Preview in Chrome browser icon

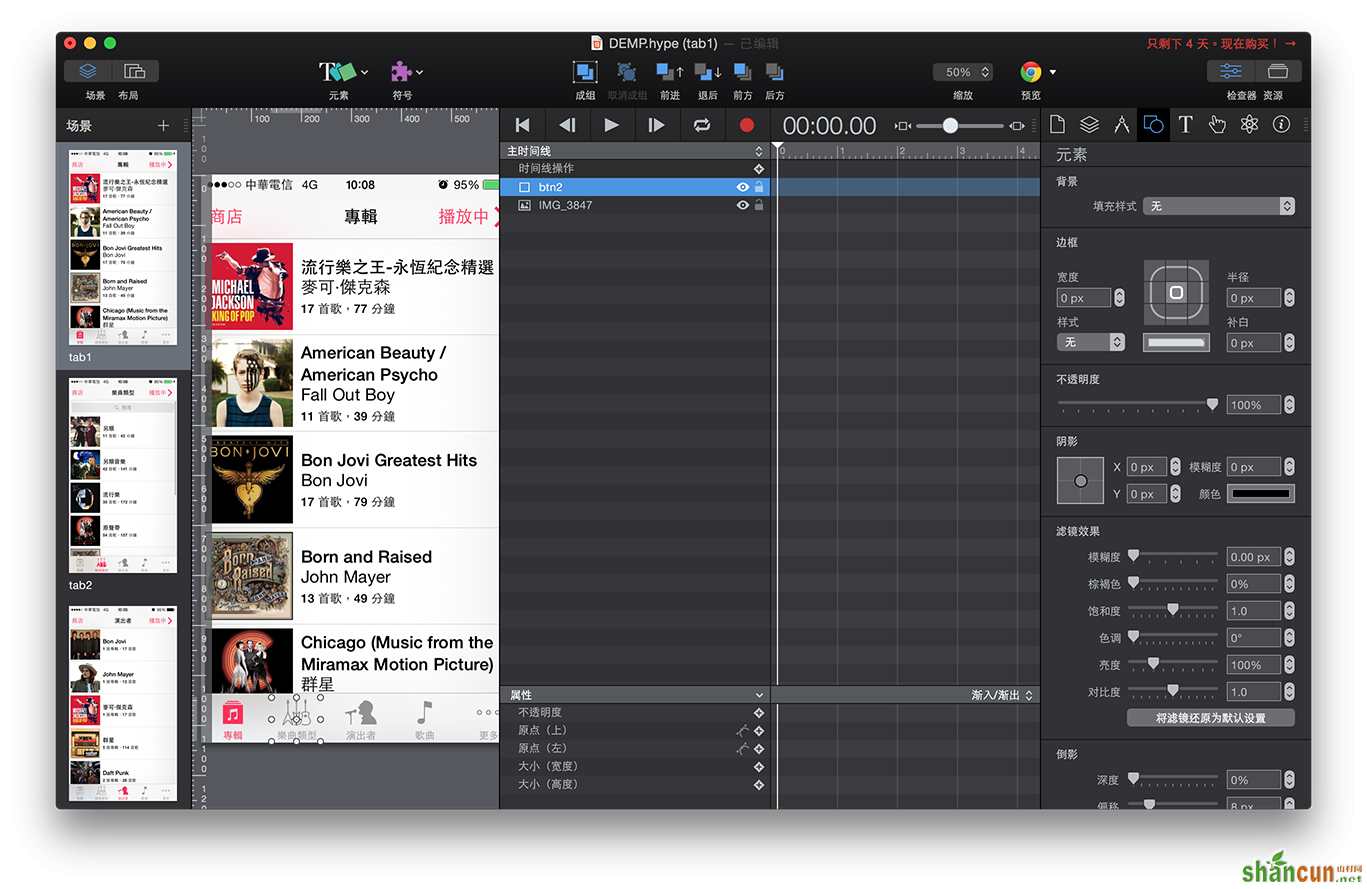[1031, 72]
